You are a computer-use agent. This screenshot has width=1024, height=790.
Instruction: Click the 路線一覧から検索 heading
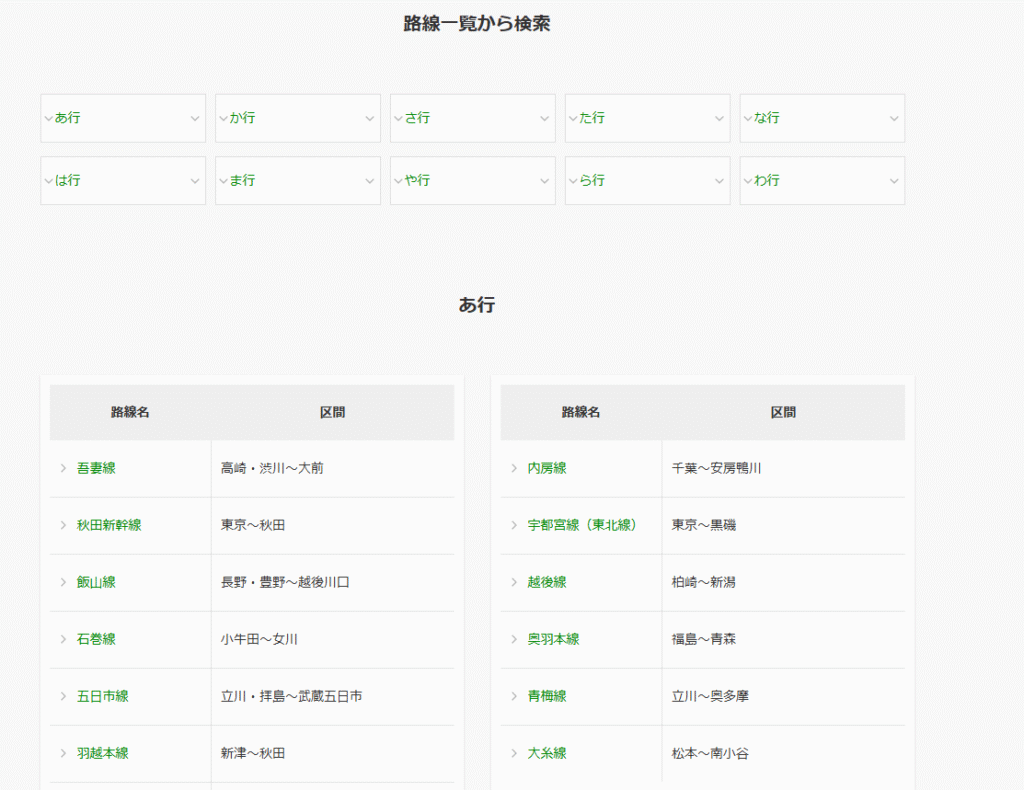(x=477, y=24)
